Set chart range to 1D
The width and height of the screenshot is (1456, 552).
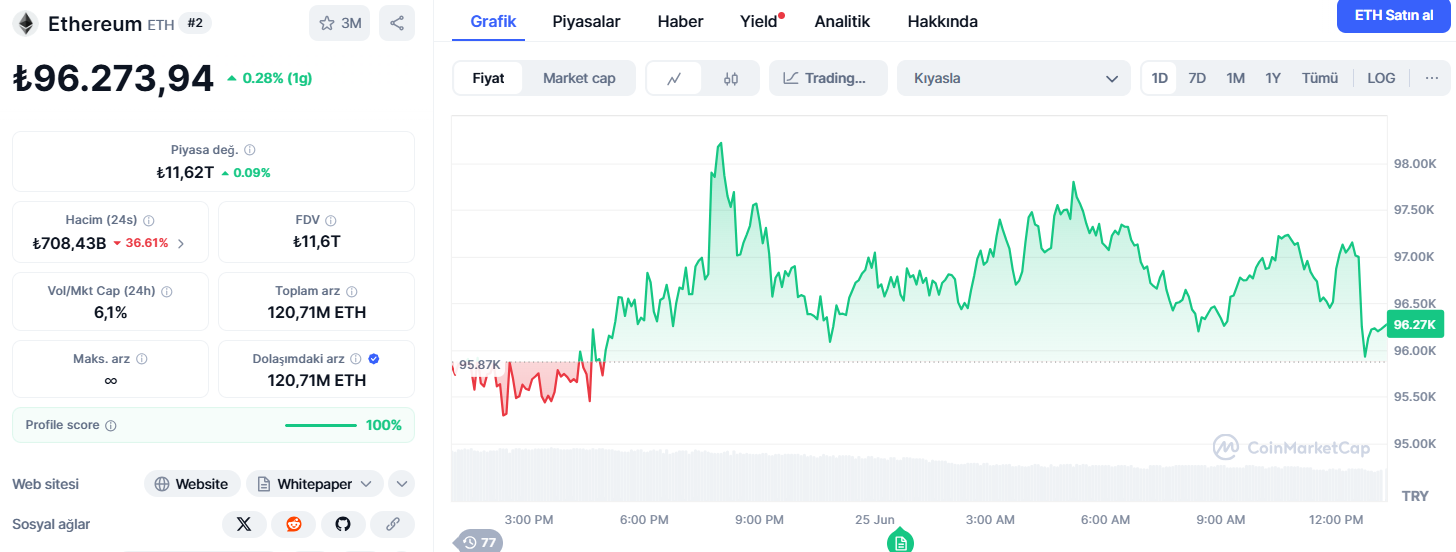(x=1160, y=78)
